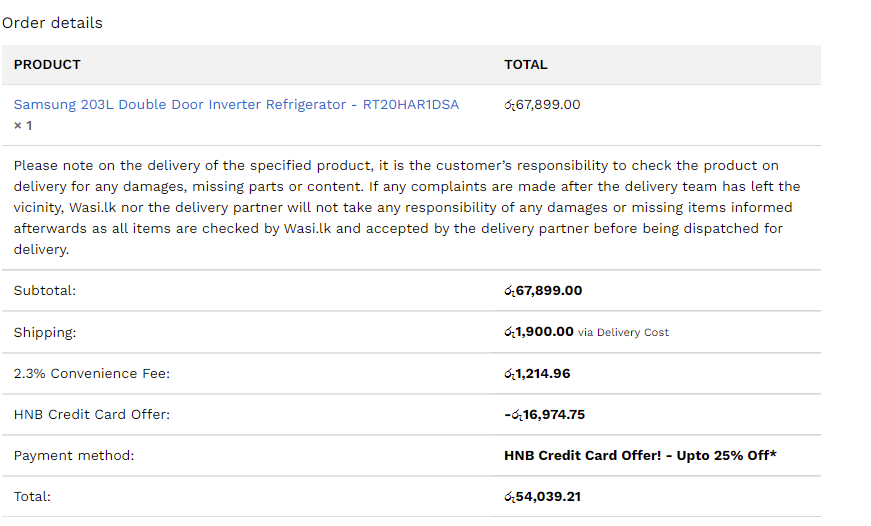Click the 'Total:' label
This screenshot has width=871, height=526.
click(x=32, y=497)
